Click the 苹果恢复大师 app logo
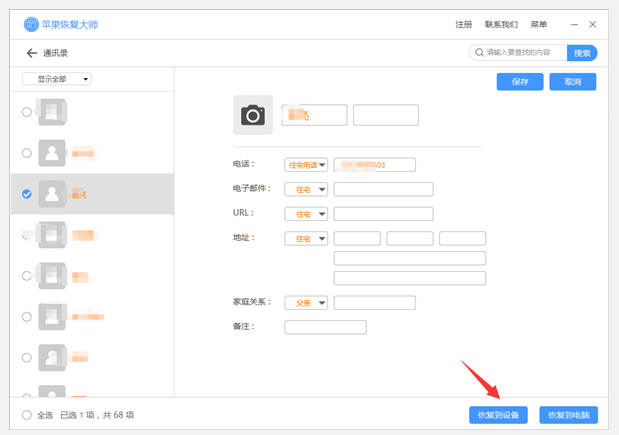Image resolution: width=619 pixels, height=435 pixels. [31, 24]
